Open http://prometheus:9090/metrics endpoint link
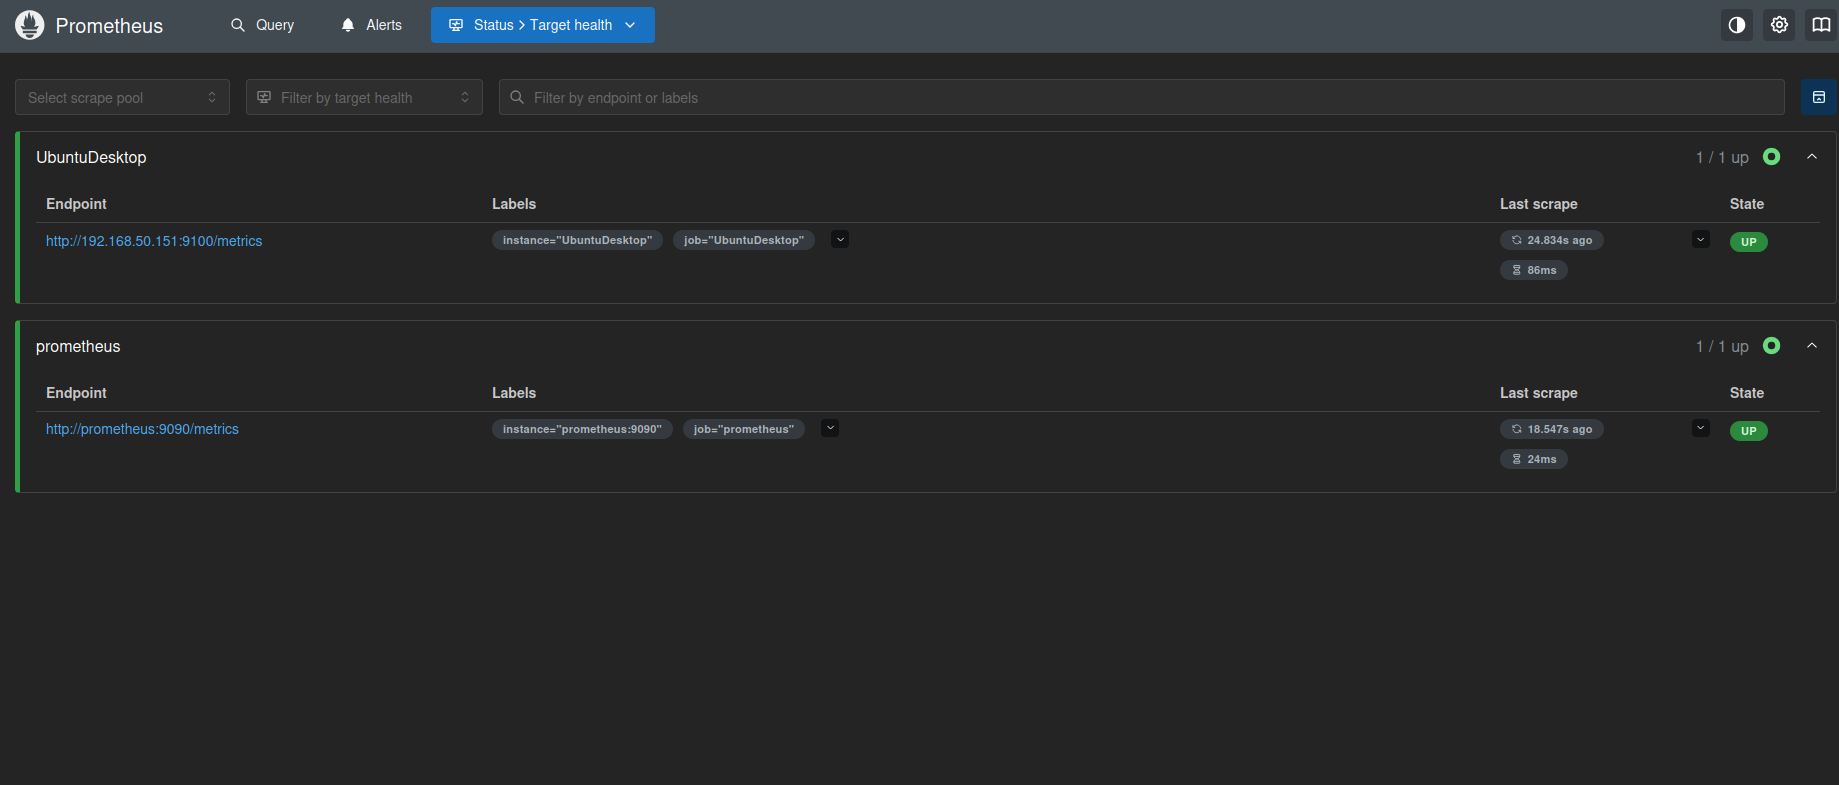1839x785 pixels. click(x=142, y=429)
